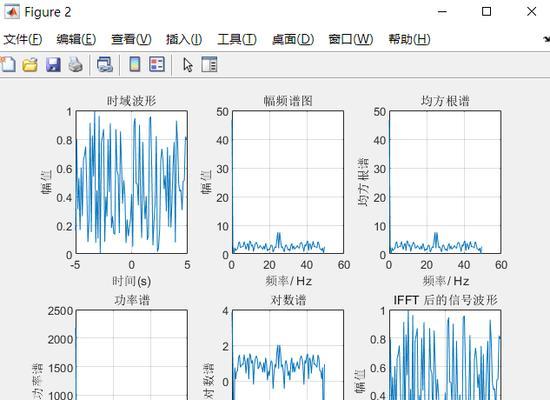Save the figure with the floppy disk icon

(53, 65)
